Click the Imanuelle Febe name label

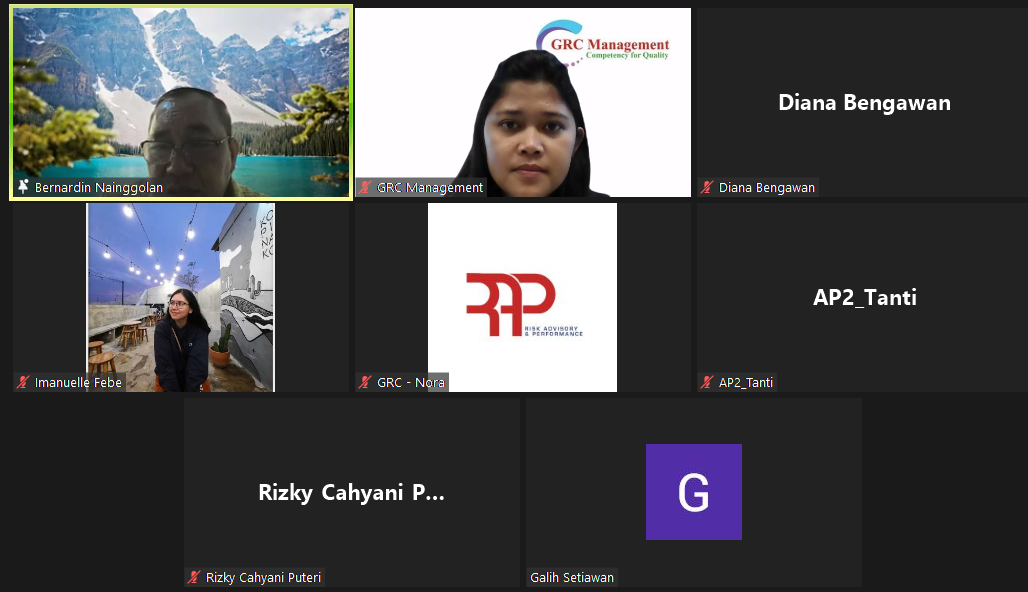(x=78, y=382)
